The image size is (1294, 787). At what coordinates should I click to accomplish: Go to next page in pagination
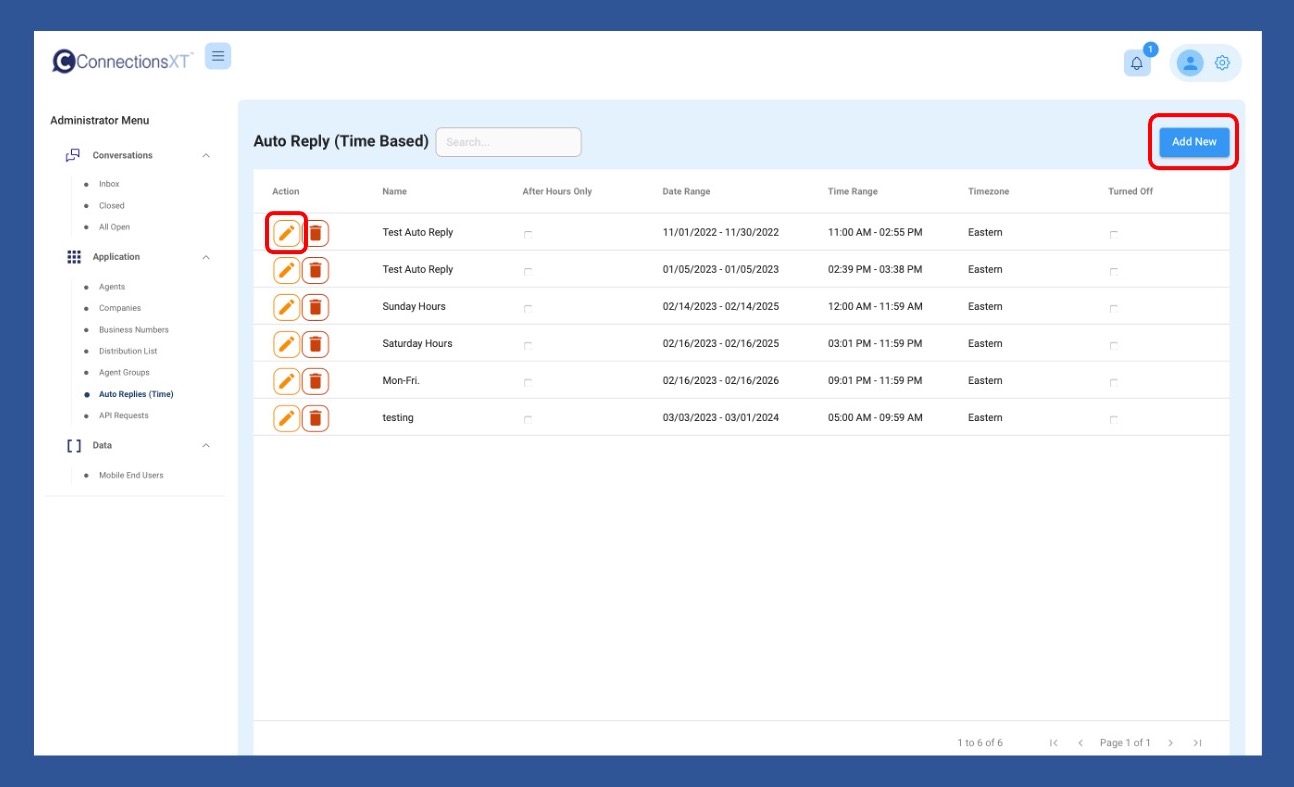pos(1170,743)
